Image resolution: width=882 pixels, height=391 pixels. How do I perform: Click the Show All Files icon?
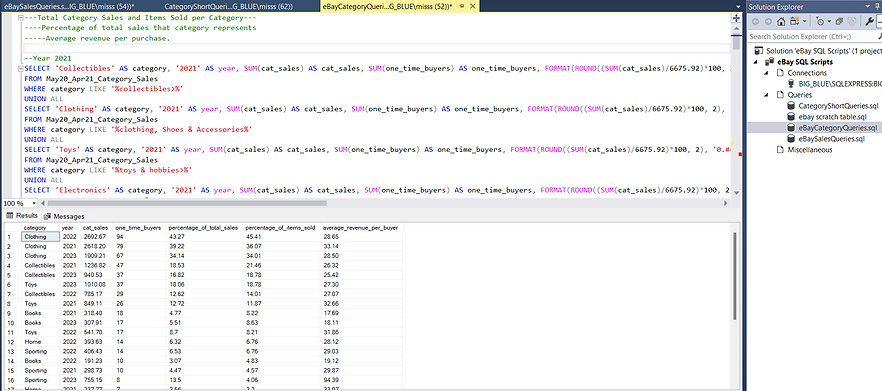852,21
